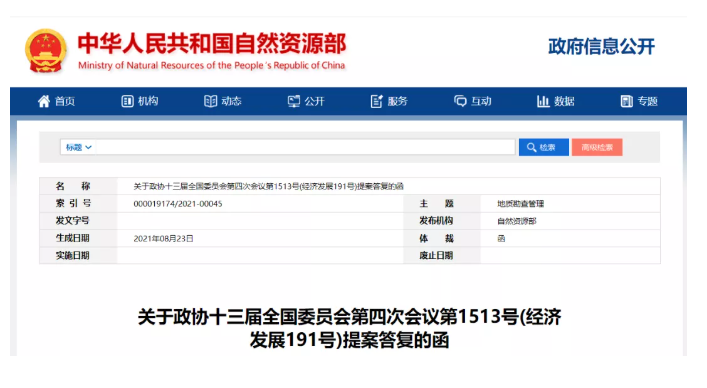Screen dimensions: 707x388
Task: Click the 政府信息公开 heading
Action: (x=601, y=46)
